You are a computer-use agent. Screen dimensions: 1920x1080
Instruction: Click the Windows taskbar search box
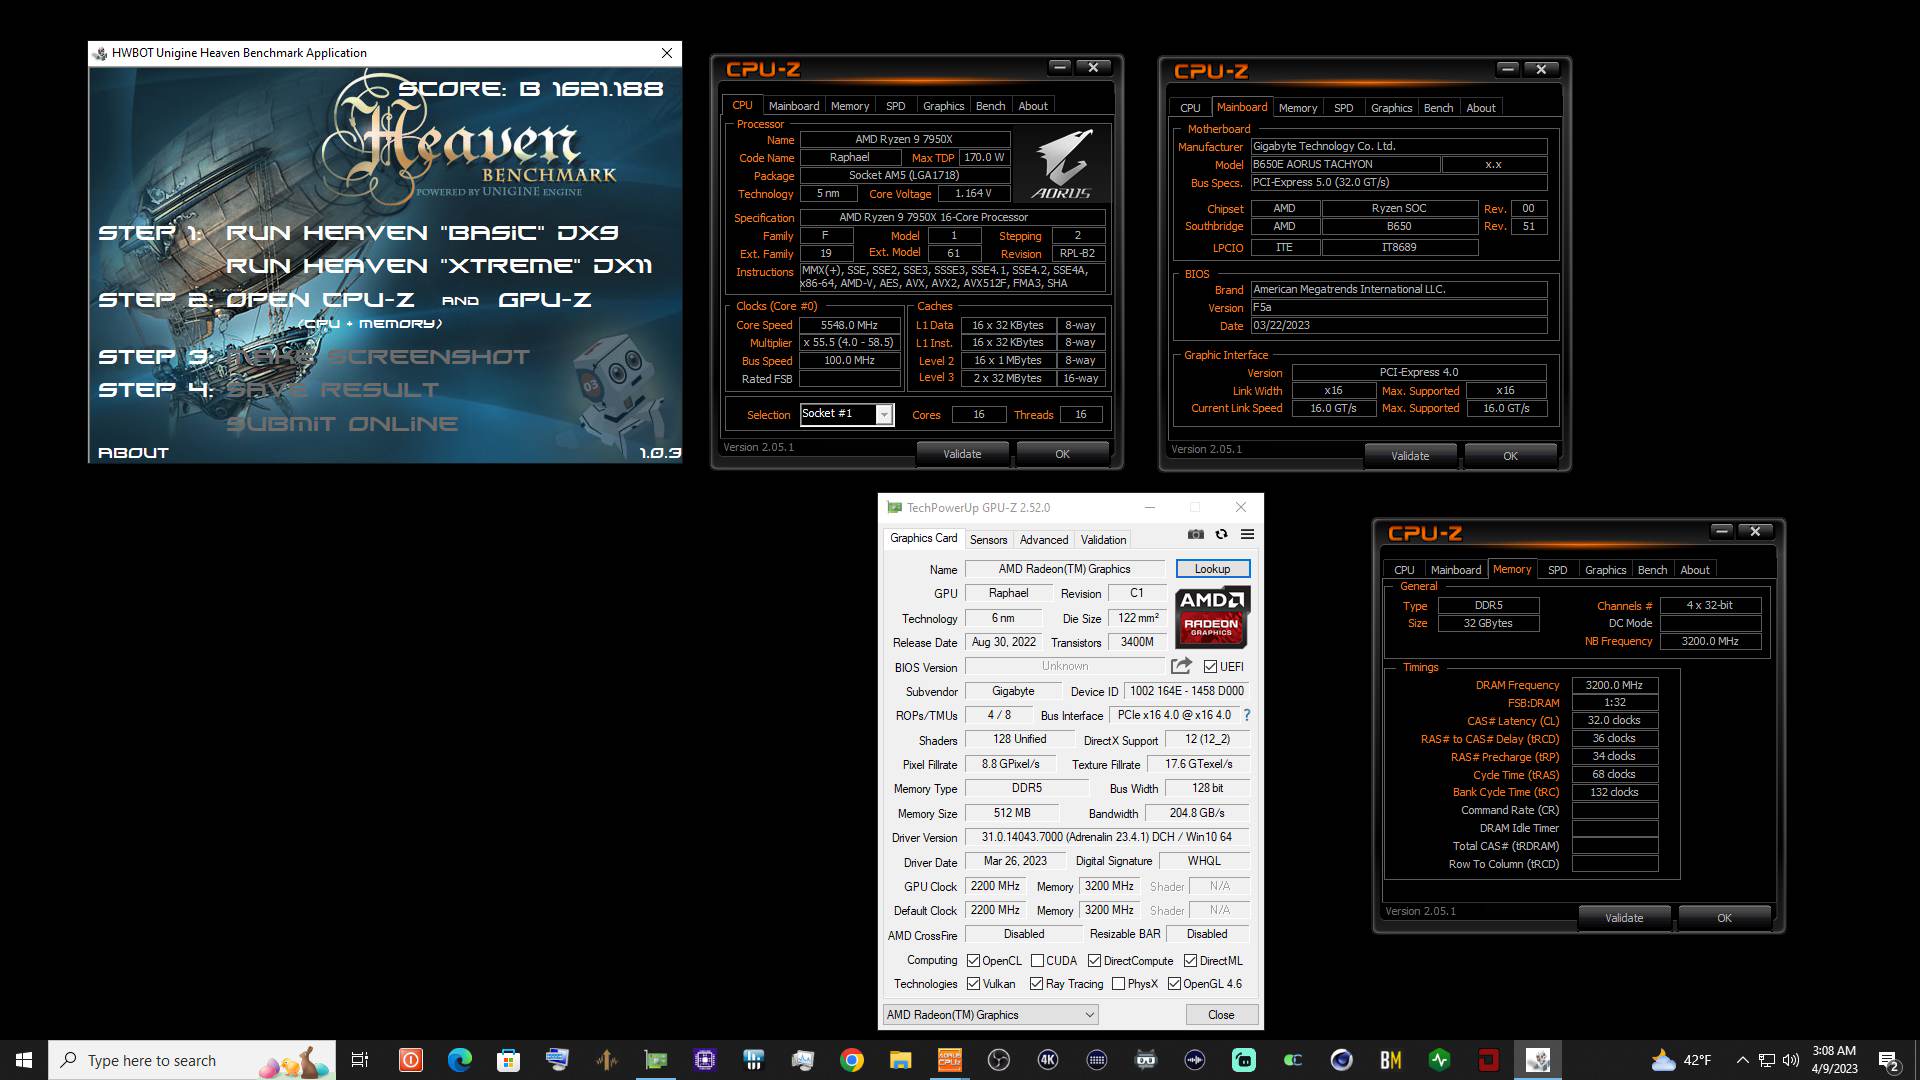point(192,1060)
